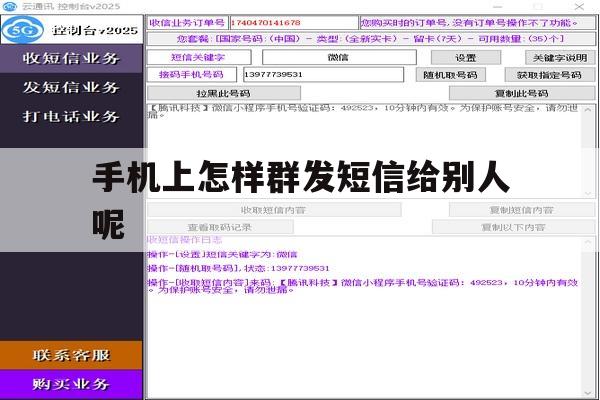Click the 收取短信内容 button
This screenshot has width=600, height=400.
coord(274,210)
